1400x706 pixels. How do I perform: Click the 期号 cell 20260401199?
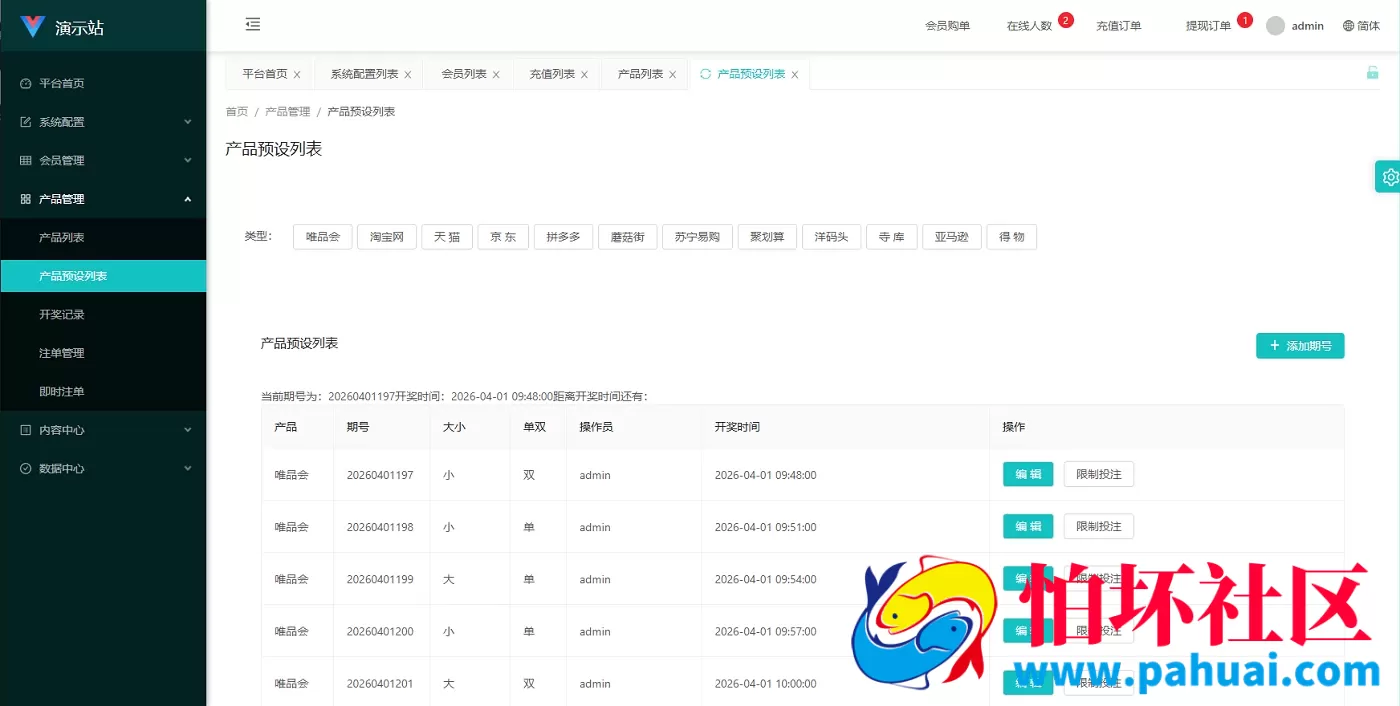tap(380, 579)
